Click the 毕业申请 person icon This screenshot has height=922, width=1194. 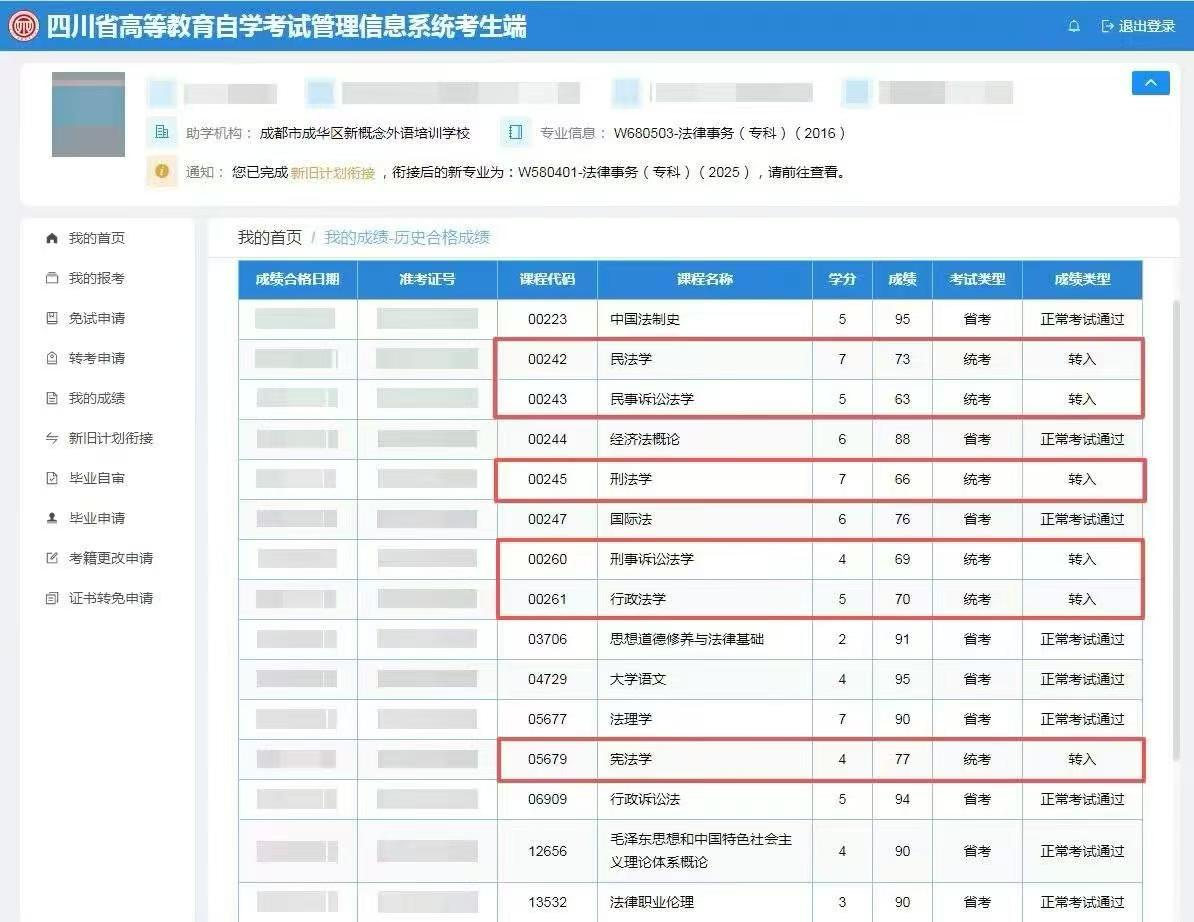click(52, 518)
